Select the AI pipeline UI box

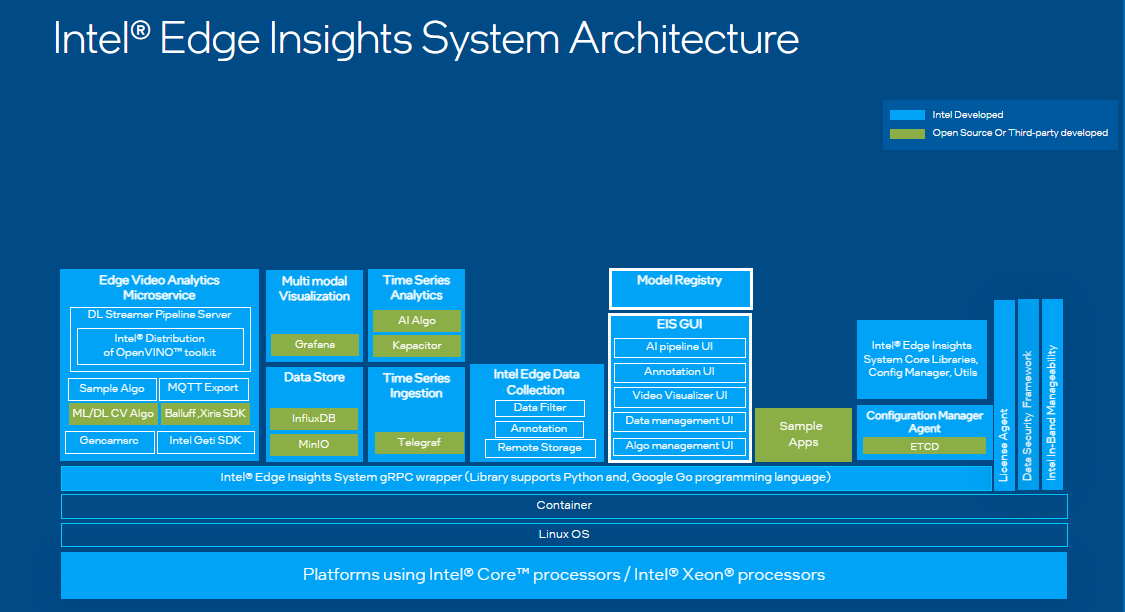(x=679, y=347)
